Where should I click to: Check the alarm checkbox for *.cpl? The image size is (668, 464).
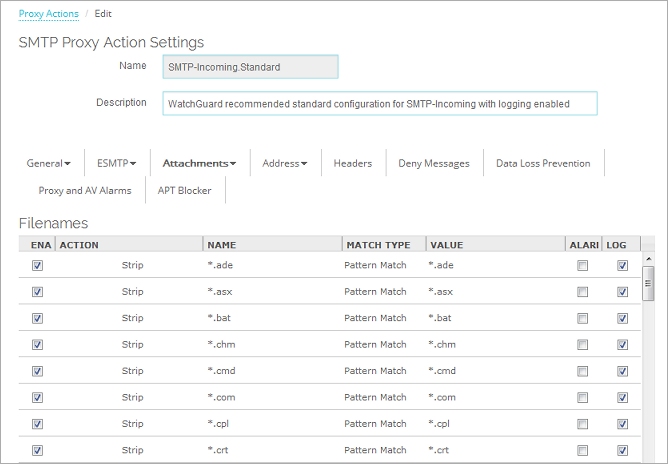pos(582,423)
